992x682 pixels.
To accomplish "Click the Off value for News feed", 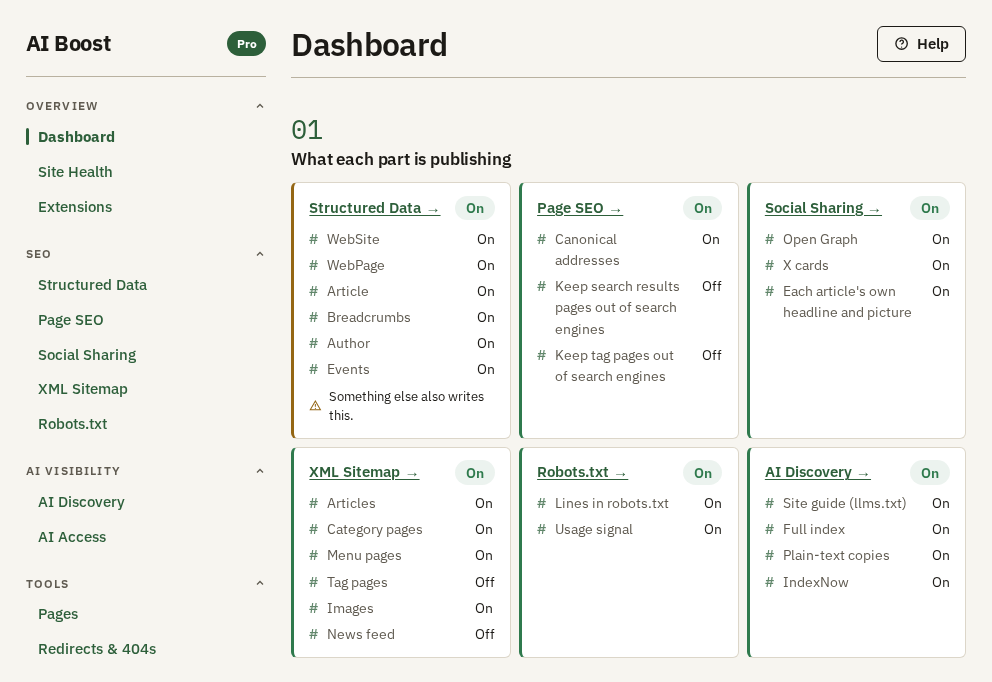I will coord(485,634).
